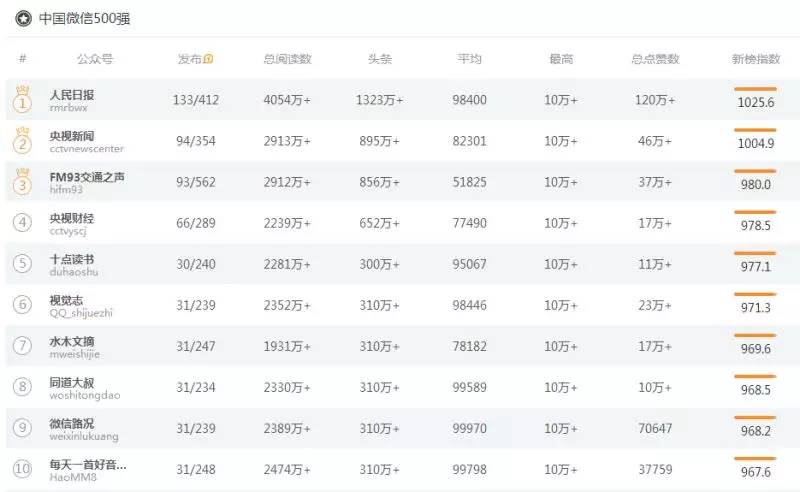Screen dimensions: 800x492
Task: Sort by the 头条 column header
Action: tap(380, 59)
